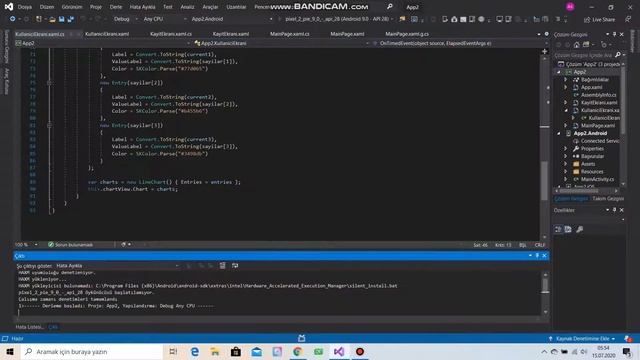Viewport: 640px width, 360px height.
Task: Select Connected Services in Solution Explorer
Action: click(x=600, y=141)
